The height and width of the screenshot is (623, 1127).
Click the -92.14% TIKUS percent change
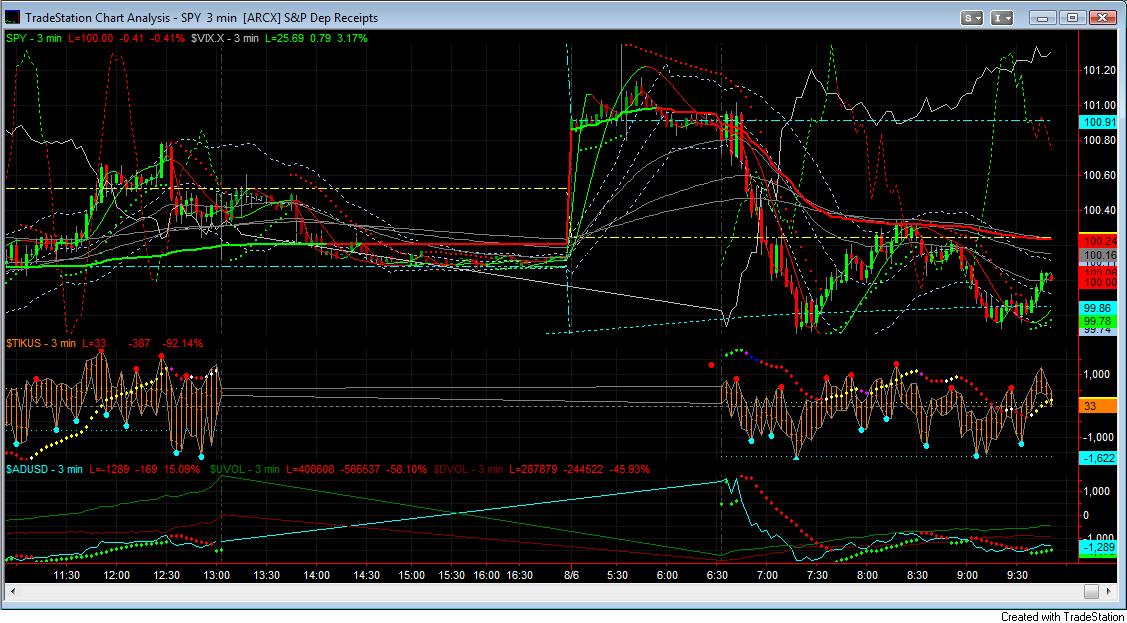point(183,343)
